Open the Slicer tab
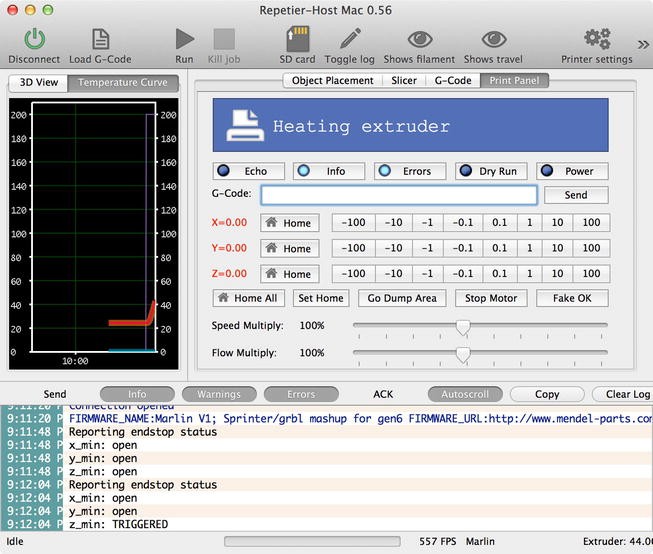653x554 pixels. tap(404, 81)
